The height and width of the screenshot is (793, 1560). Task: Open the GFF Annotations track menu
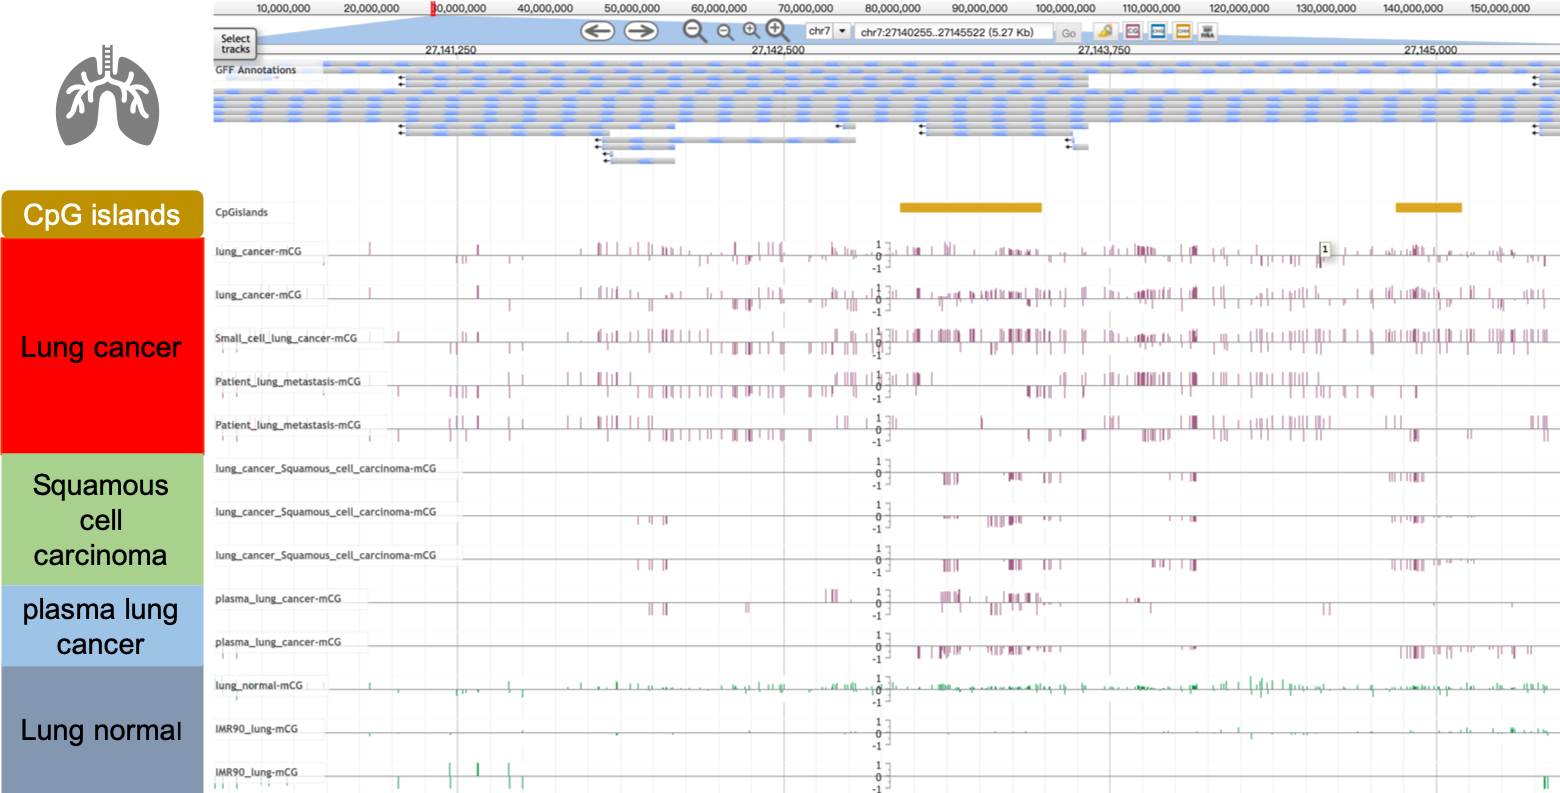point(256,70)
